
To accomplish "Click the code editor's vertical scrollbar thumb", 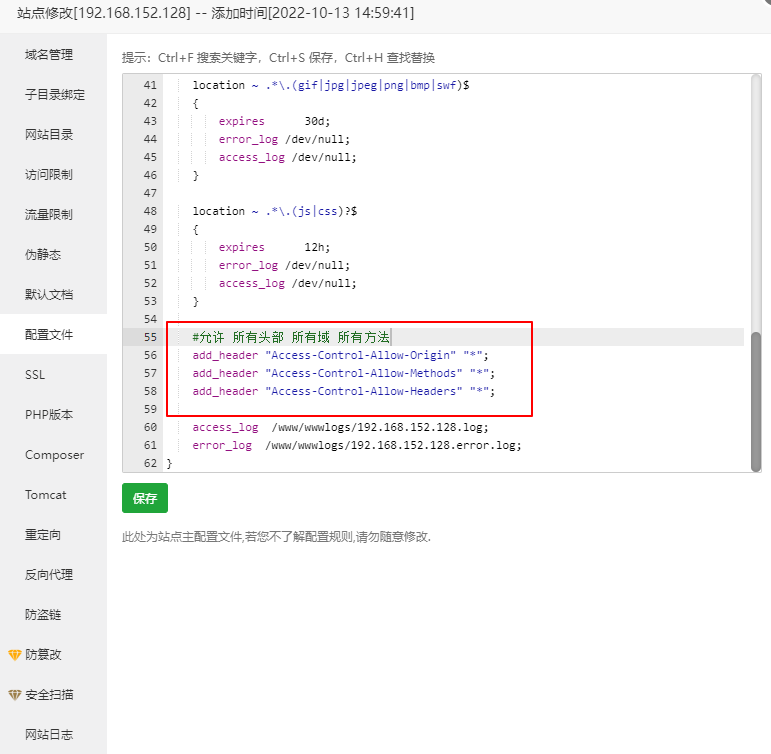I will [x=755, y=400].
